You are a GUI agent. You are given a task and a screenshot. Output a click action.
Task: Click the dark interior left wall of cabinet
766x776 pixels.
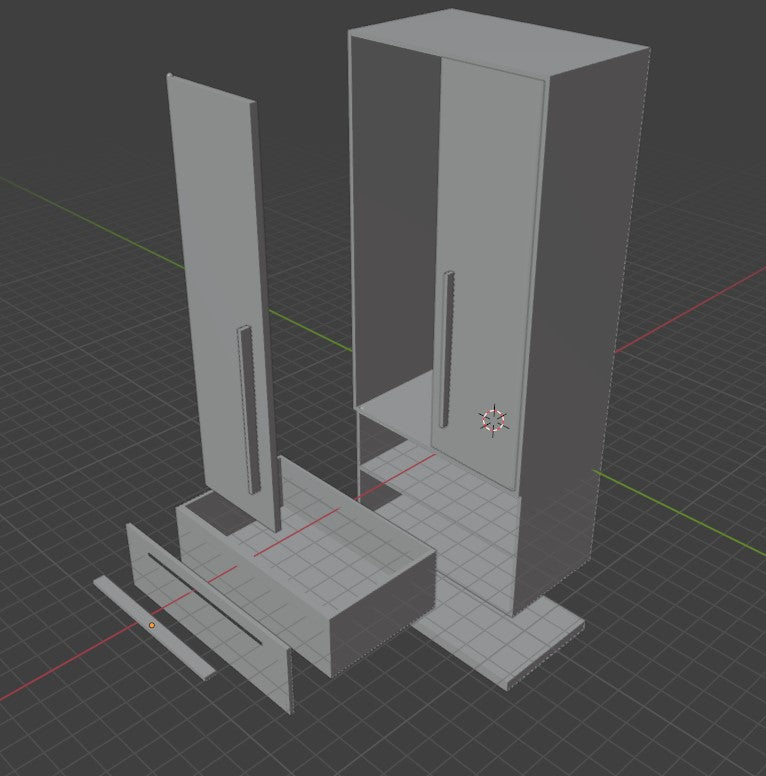393,218
